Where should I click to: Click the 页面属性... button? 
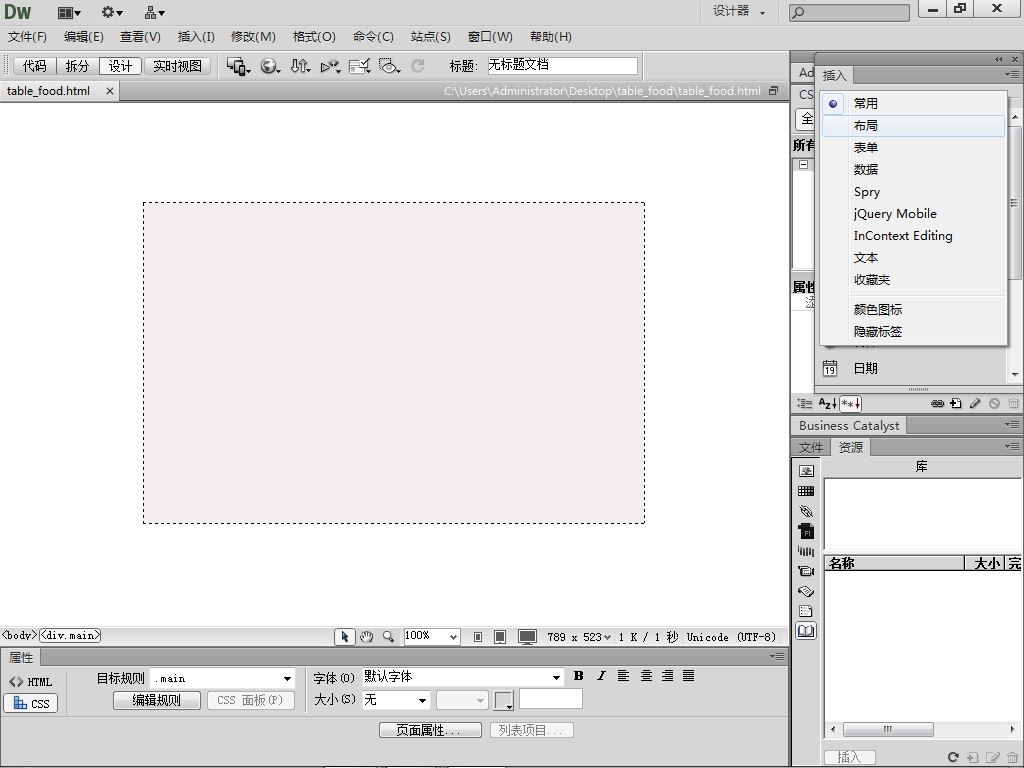pos(430,730)
